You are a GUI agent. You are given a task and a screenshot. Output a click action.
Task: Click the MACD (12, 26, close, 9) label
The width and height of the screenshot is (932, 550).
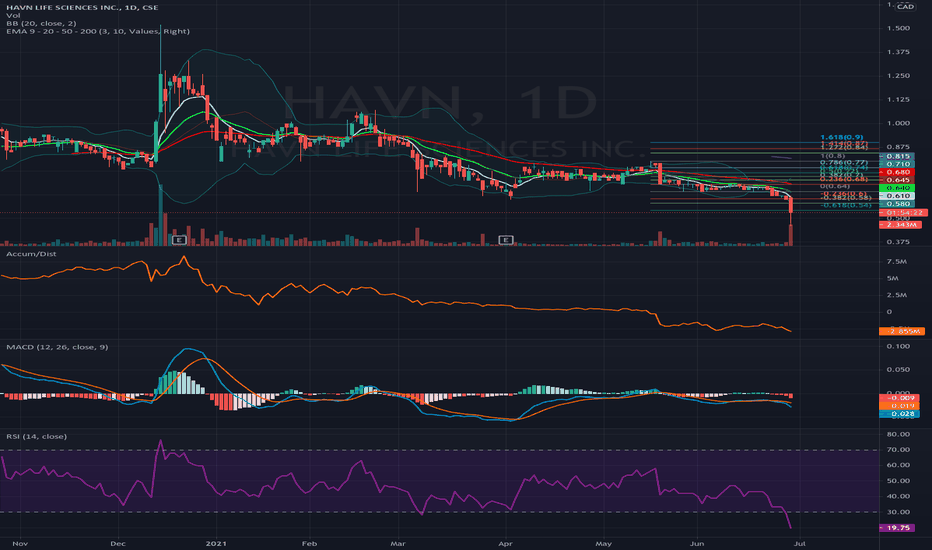(x=57, y=347)
